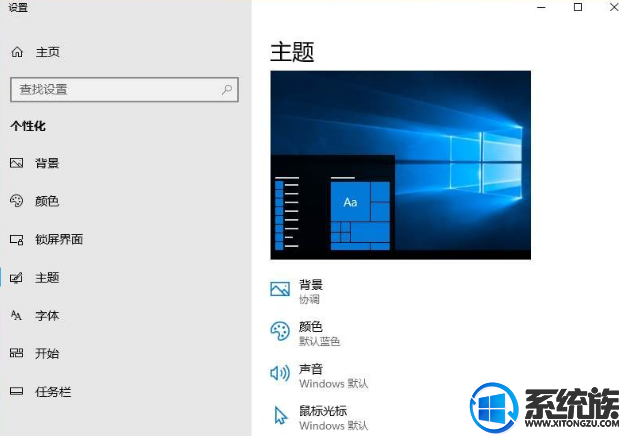Click the 颜色 palette icon under the preview
This screenshot has height=436, width=619.
(x=280, y=331)
